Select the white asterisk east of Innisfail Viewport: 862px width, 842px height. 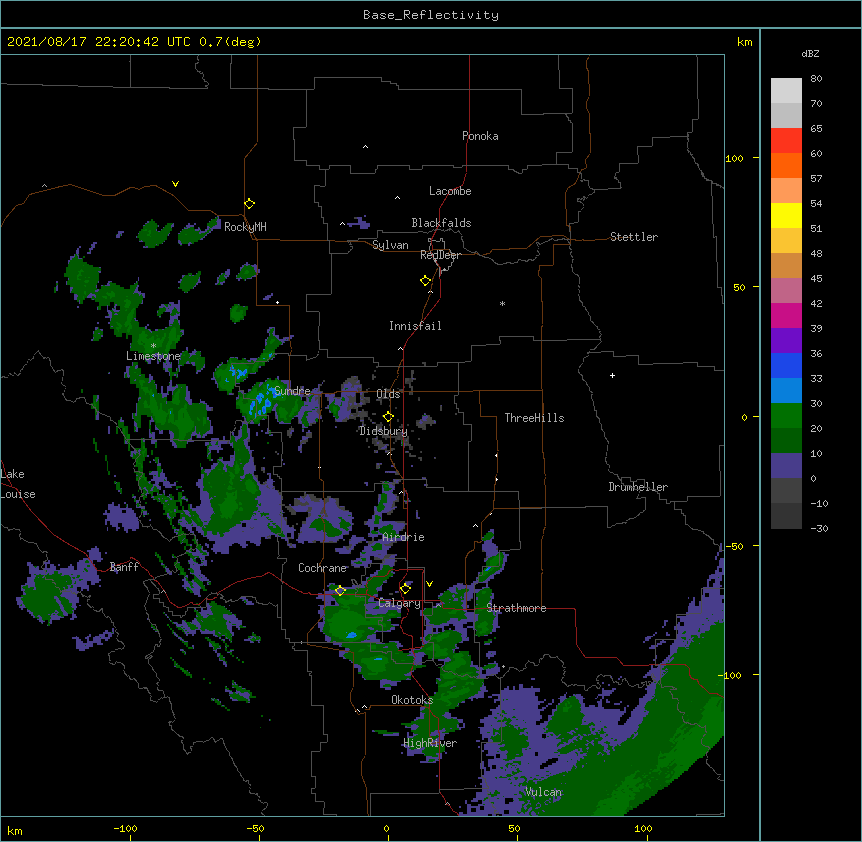pyautogui.click(x=502, y=303)
